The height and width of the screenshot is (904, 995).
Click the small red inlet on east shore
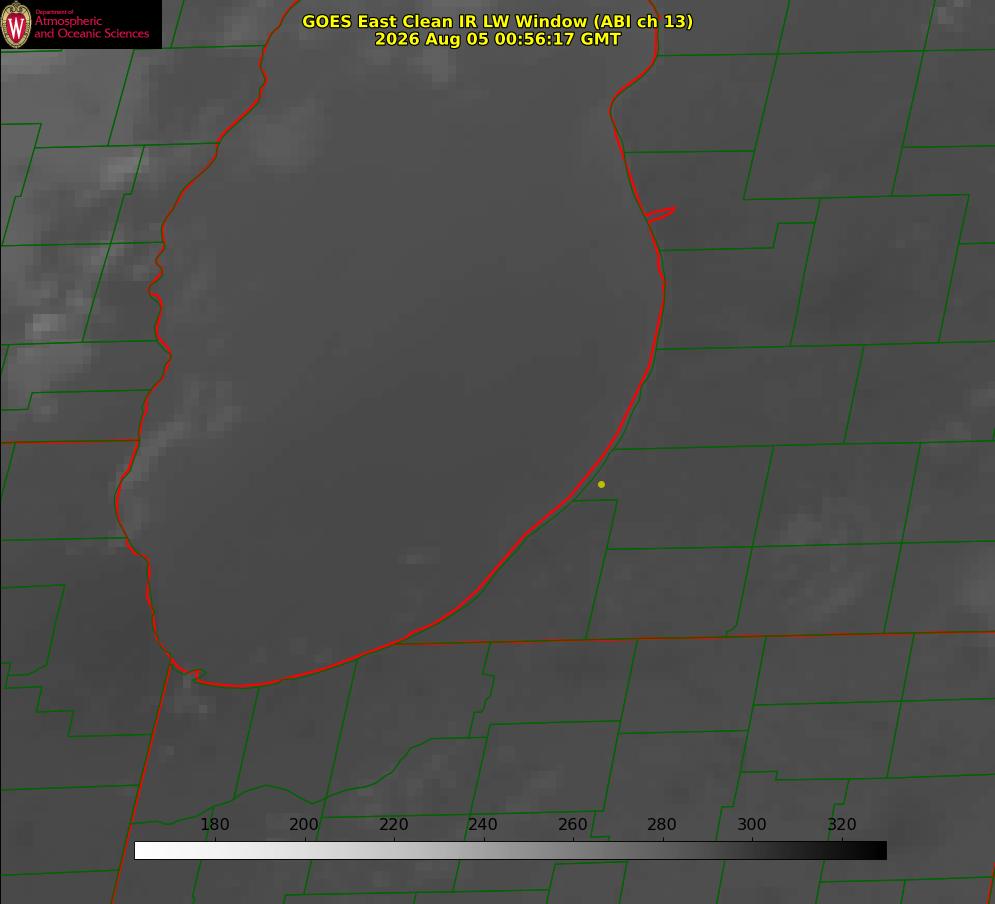[661, 214]
